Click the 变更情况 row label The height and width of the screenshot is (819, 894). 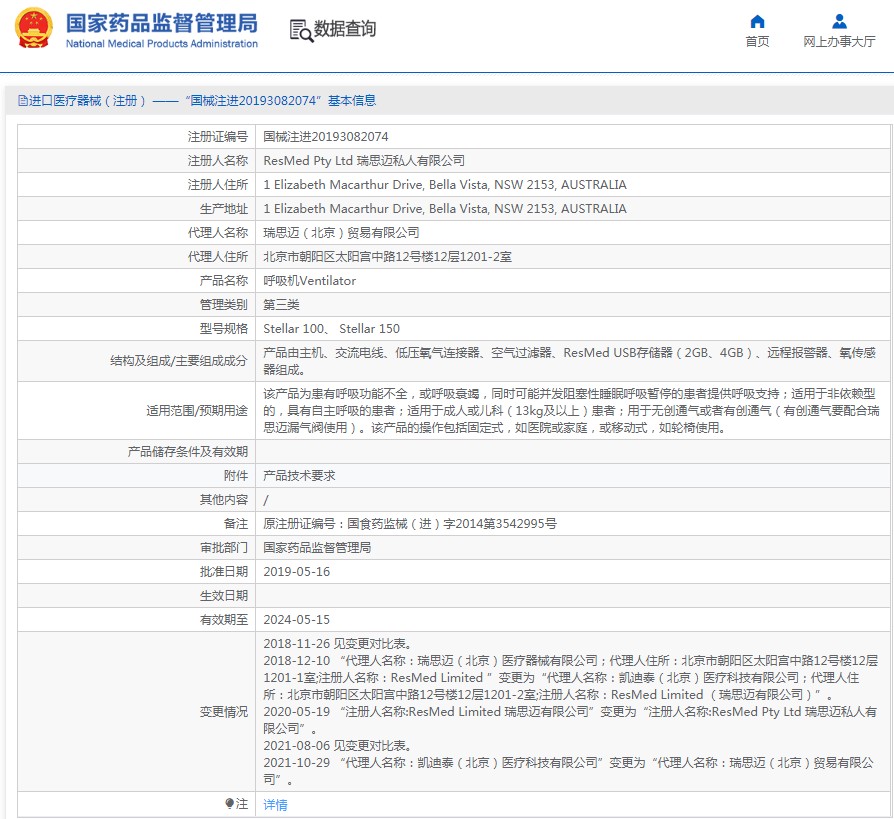coord(224,712)
